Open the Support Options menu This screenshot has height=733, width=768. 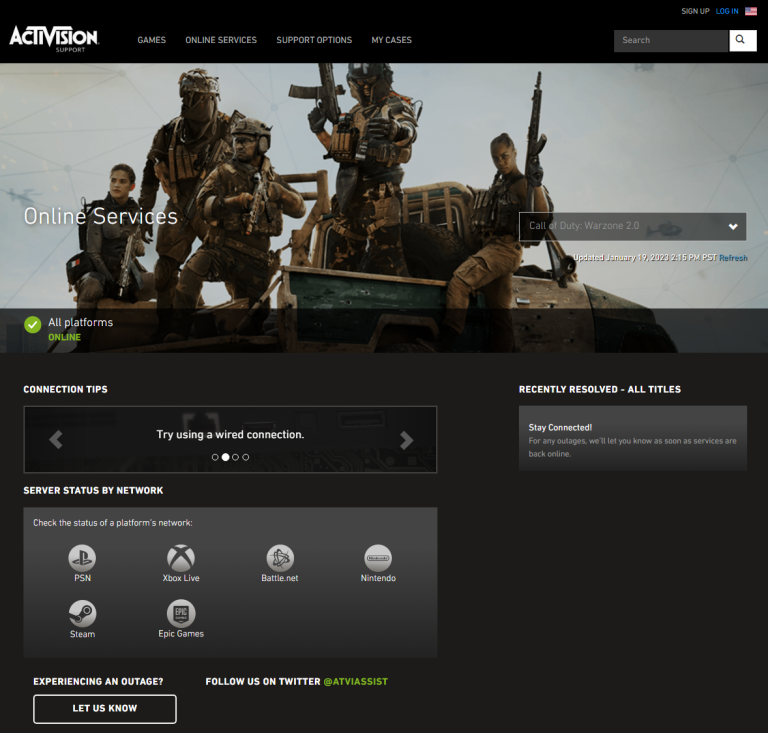314,40
